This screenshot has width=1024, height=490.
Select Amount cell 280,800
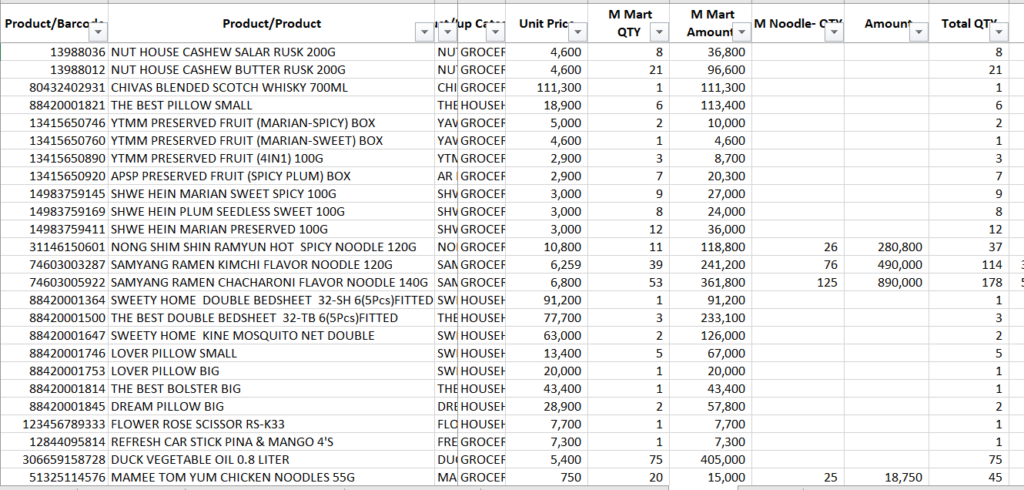click(x=886, y=247)
